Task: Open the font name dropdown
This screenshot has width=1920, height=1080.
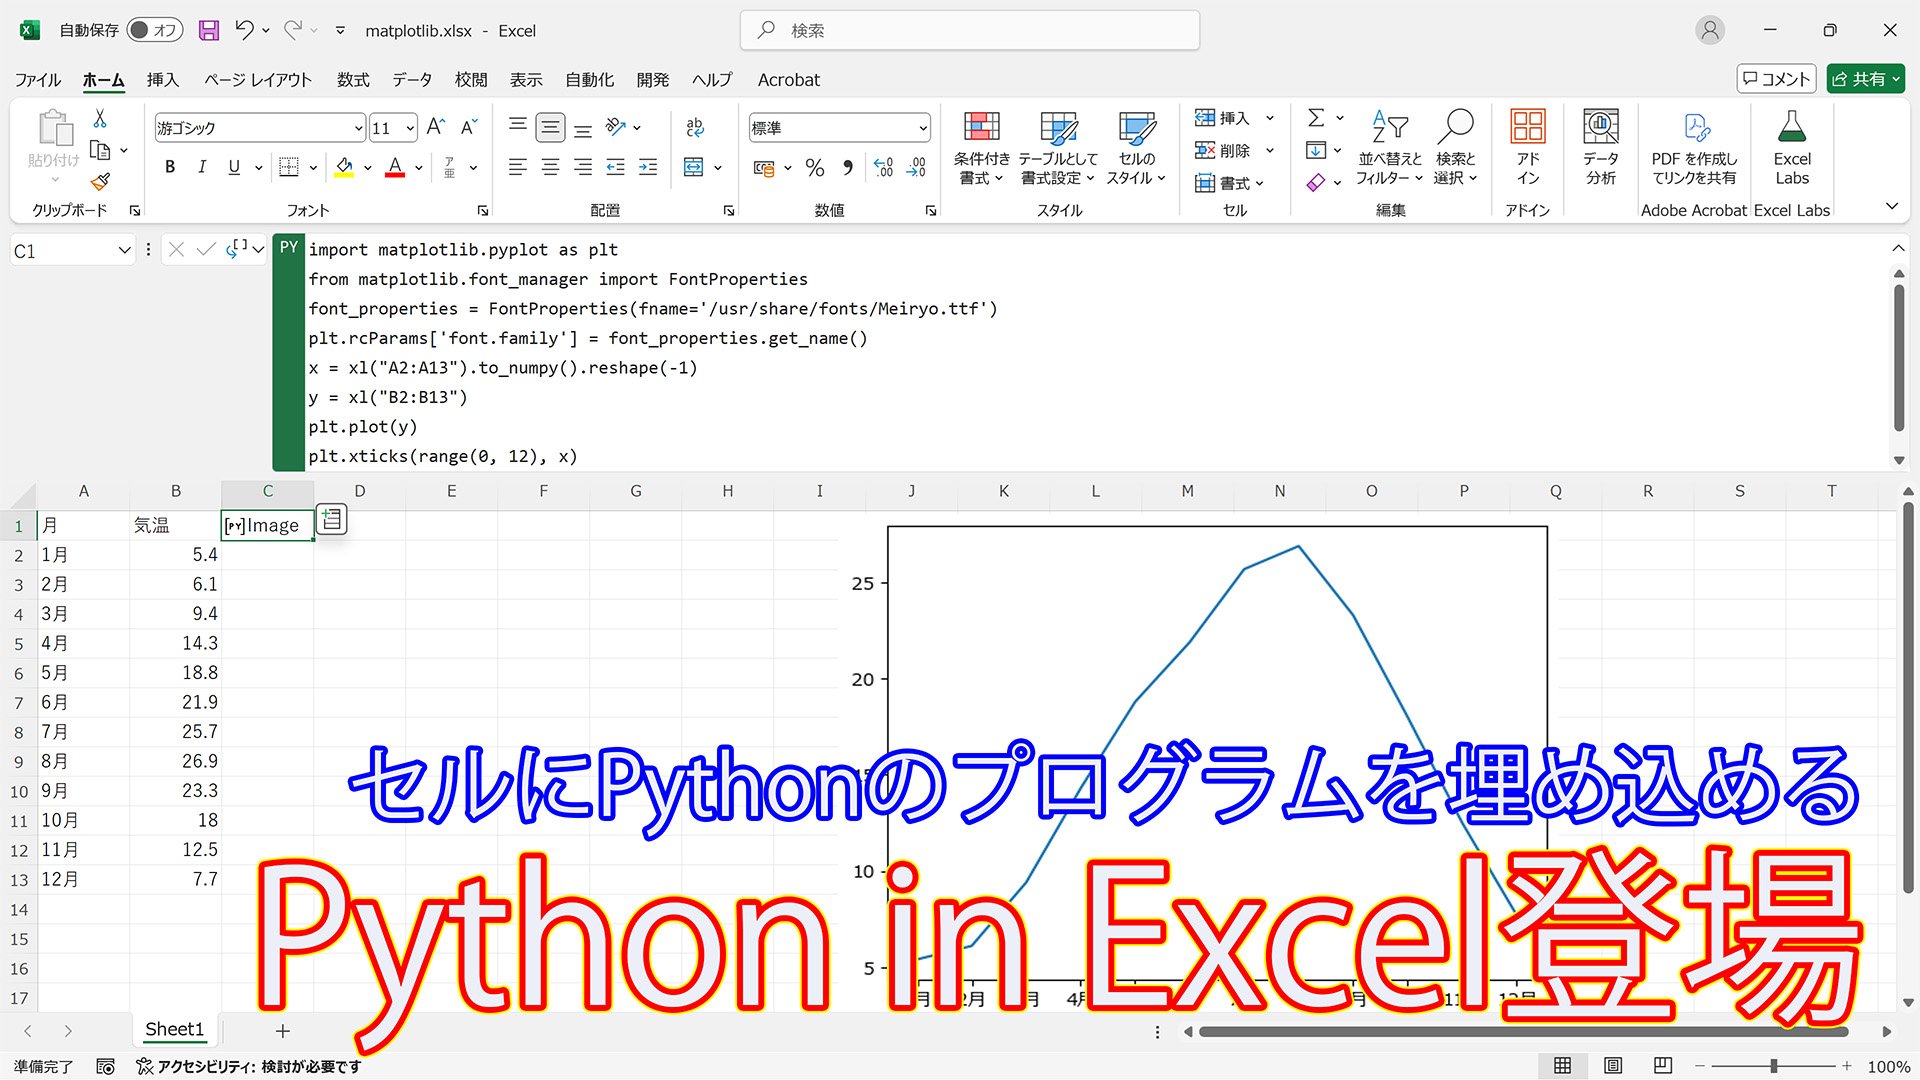Action: click(358, 128)
